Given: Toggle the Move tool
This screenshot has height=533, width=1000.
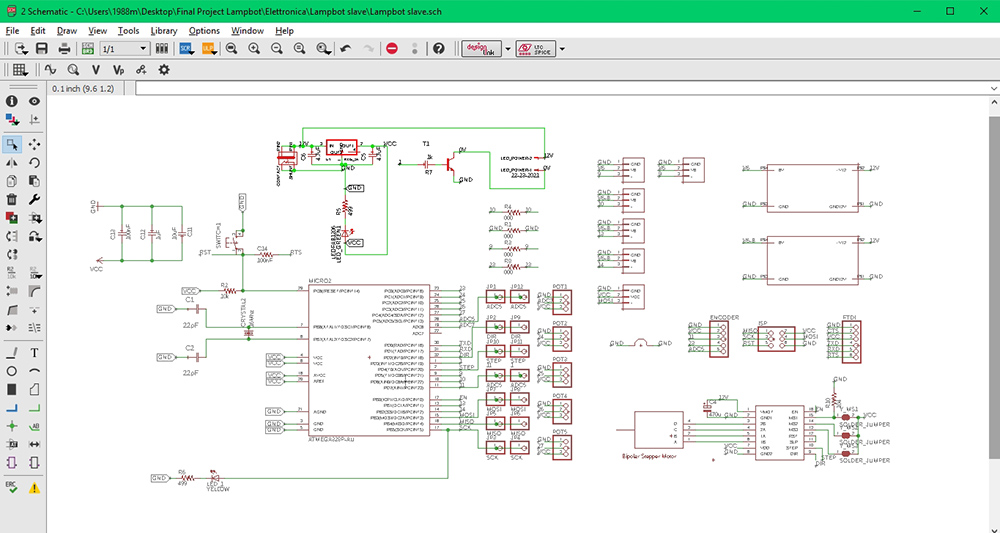Looking at the screenshot, I should click(x=35, y=145).
